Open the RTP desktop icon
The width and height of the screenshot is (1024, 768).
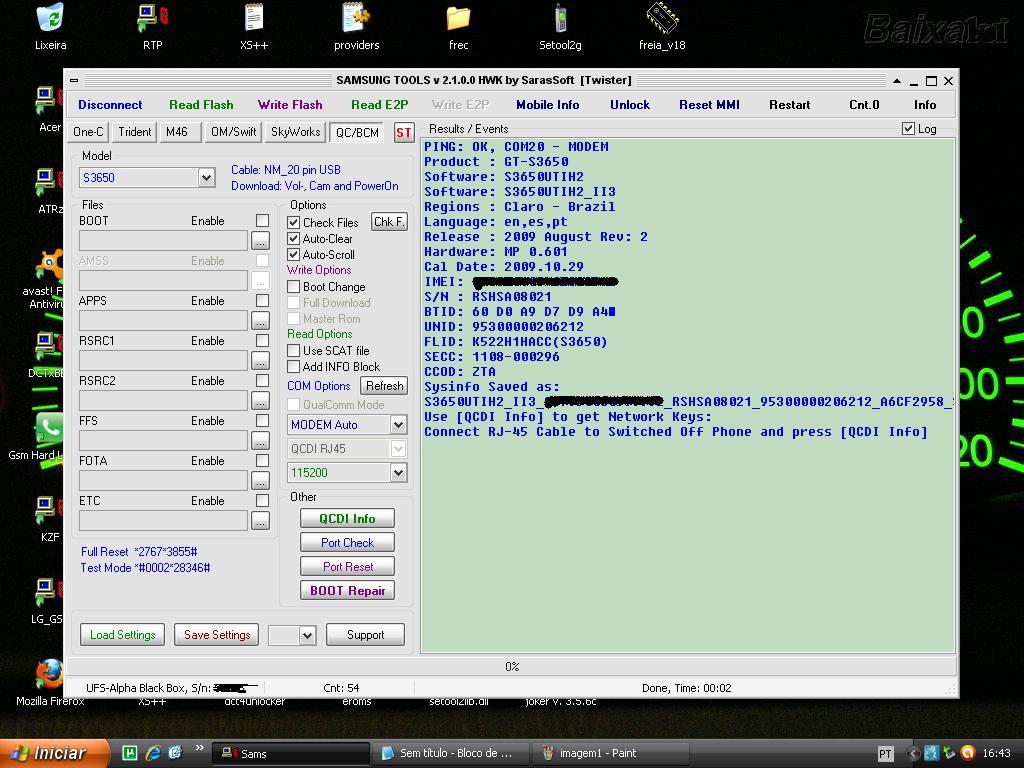click(153, 27)
